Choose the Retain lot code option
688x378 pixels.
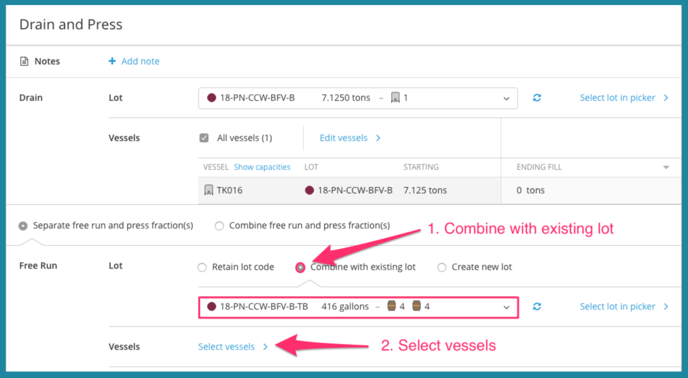(x=202, y=267)
